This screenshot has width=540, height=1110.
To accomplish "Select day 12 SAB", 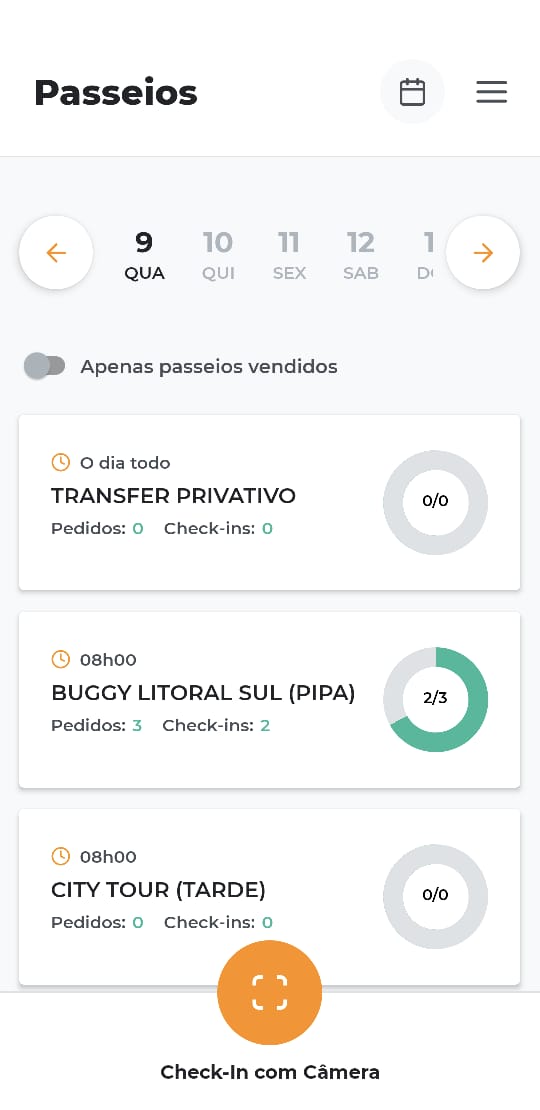I will pyautogui.click(x=361, y=255).
